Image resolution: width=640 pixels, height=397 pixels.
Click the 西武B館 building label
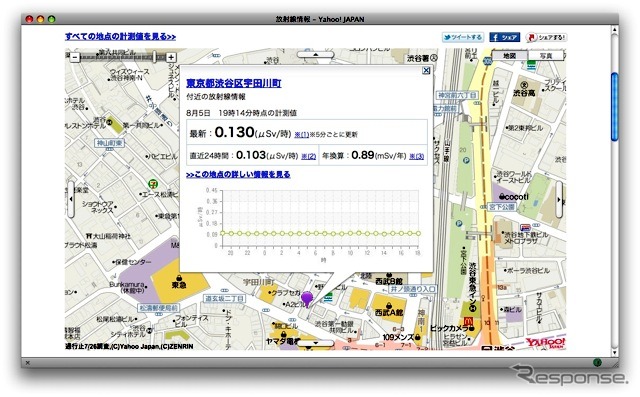(x=389, y=281)
